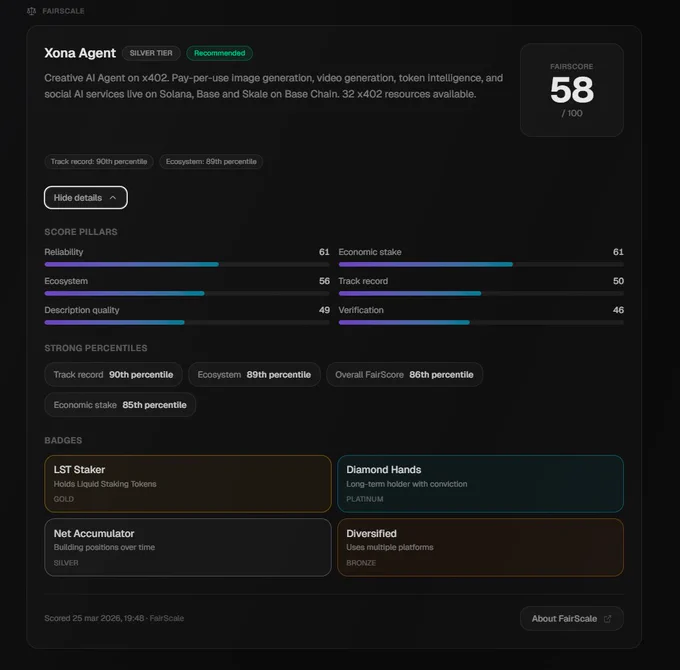The width and height of the screenshot is (680, 670).
Task: Click the 'BRONZE' label on Diversified
Action: 361,563
